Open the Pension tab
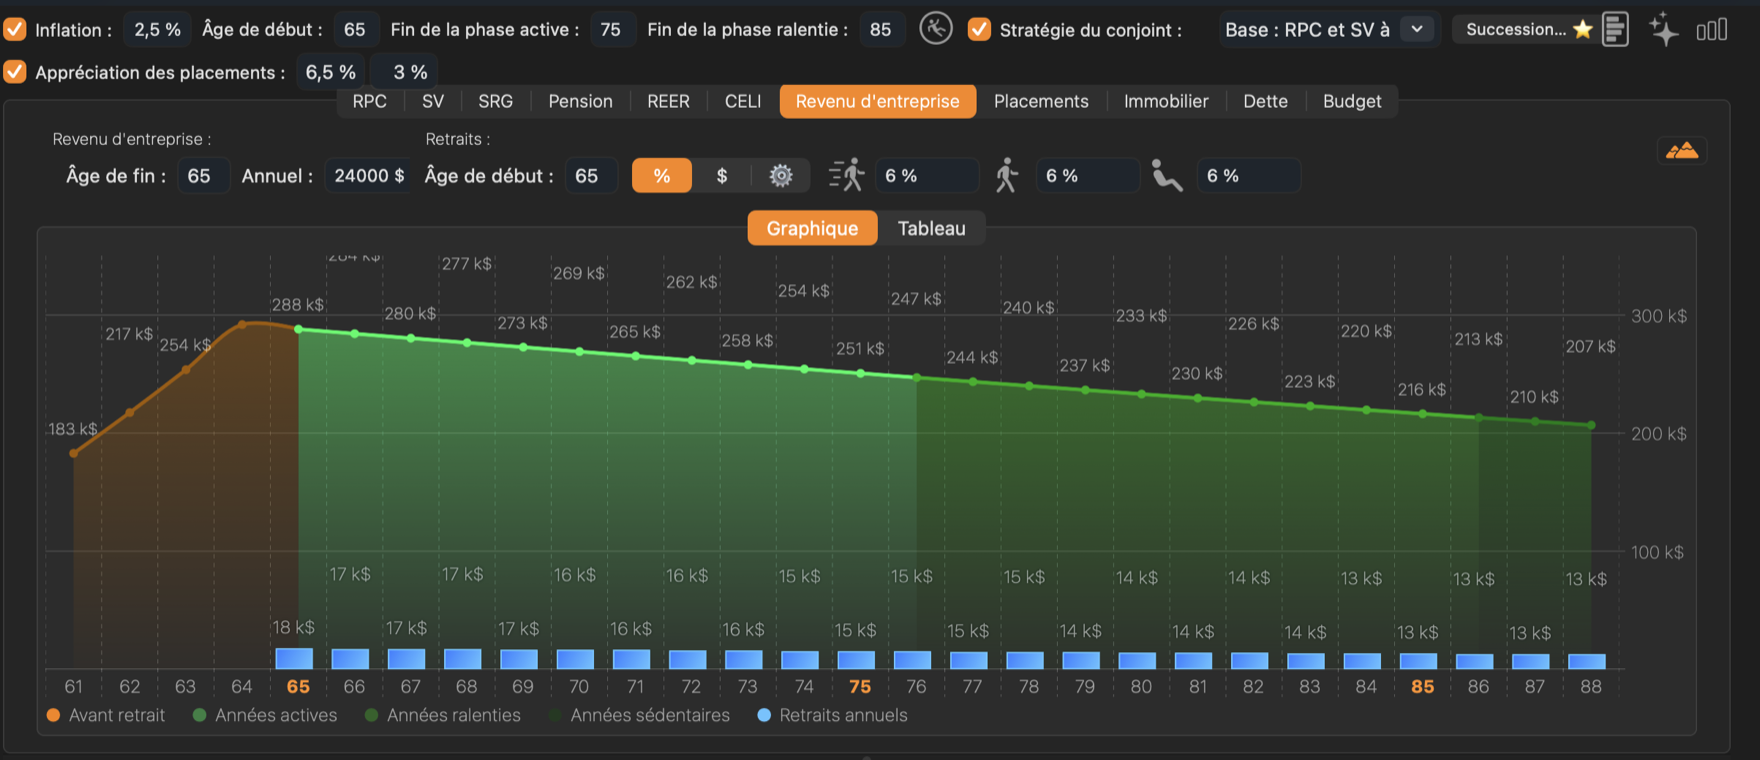Image resolution: width=1760 pixels, height=760 pixels. tap(580, 101)
